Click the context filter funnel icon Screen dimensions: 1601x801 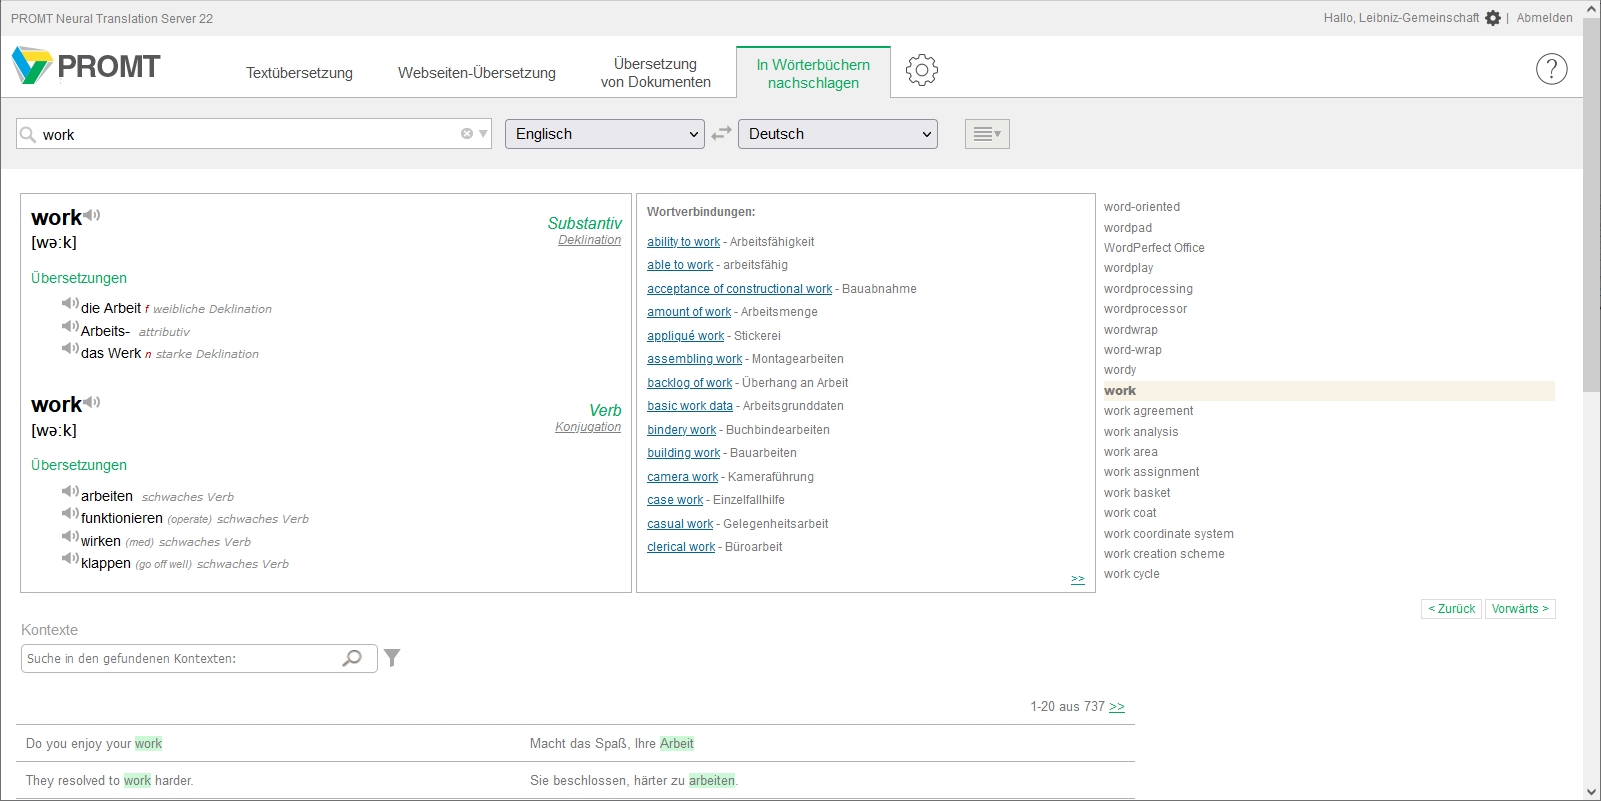click(392, 658)
